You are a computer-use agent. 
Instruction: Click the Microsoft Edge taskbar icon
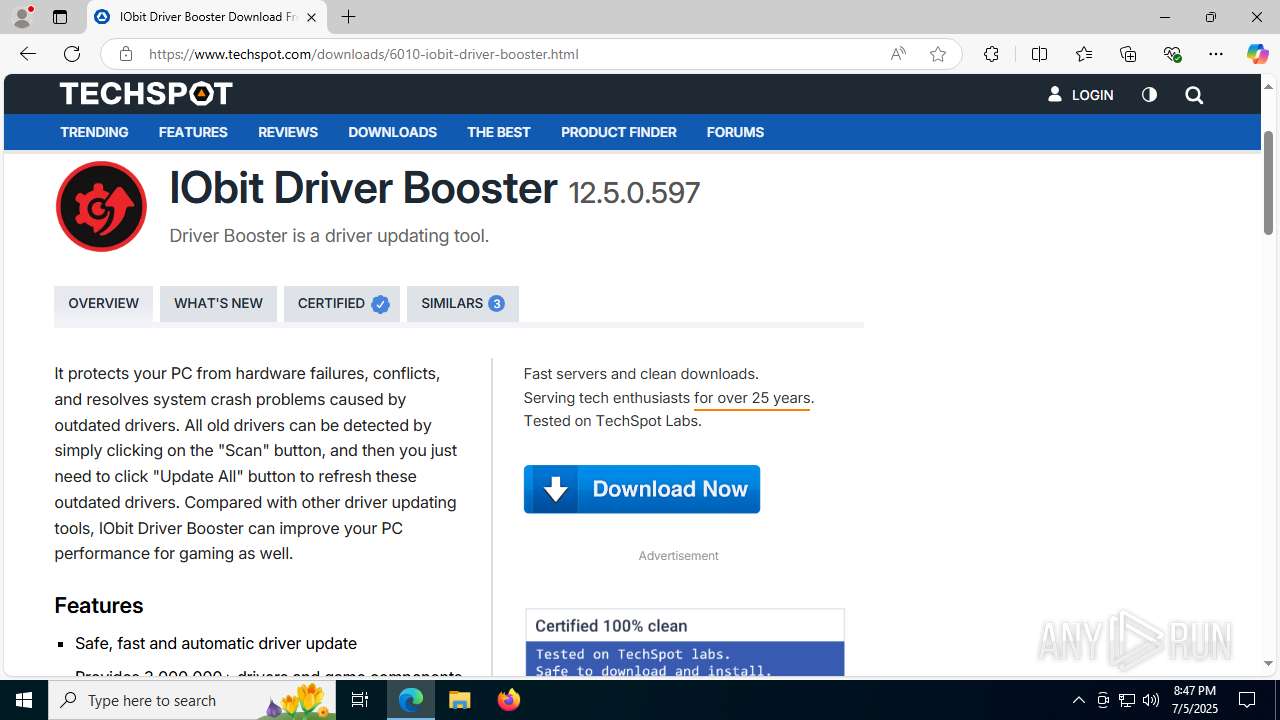411,700
